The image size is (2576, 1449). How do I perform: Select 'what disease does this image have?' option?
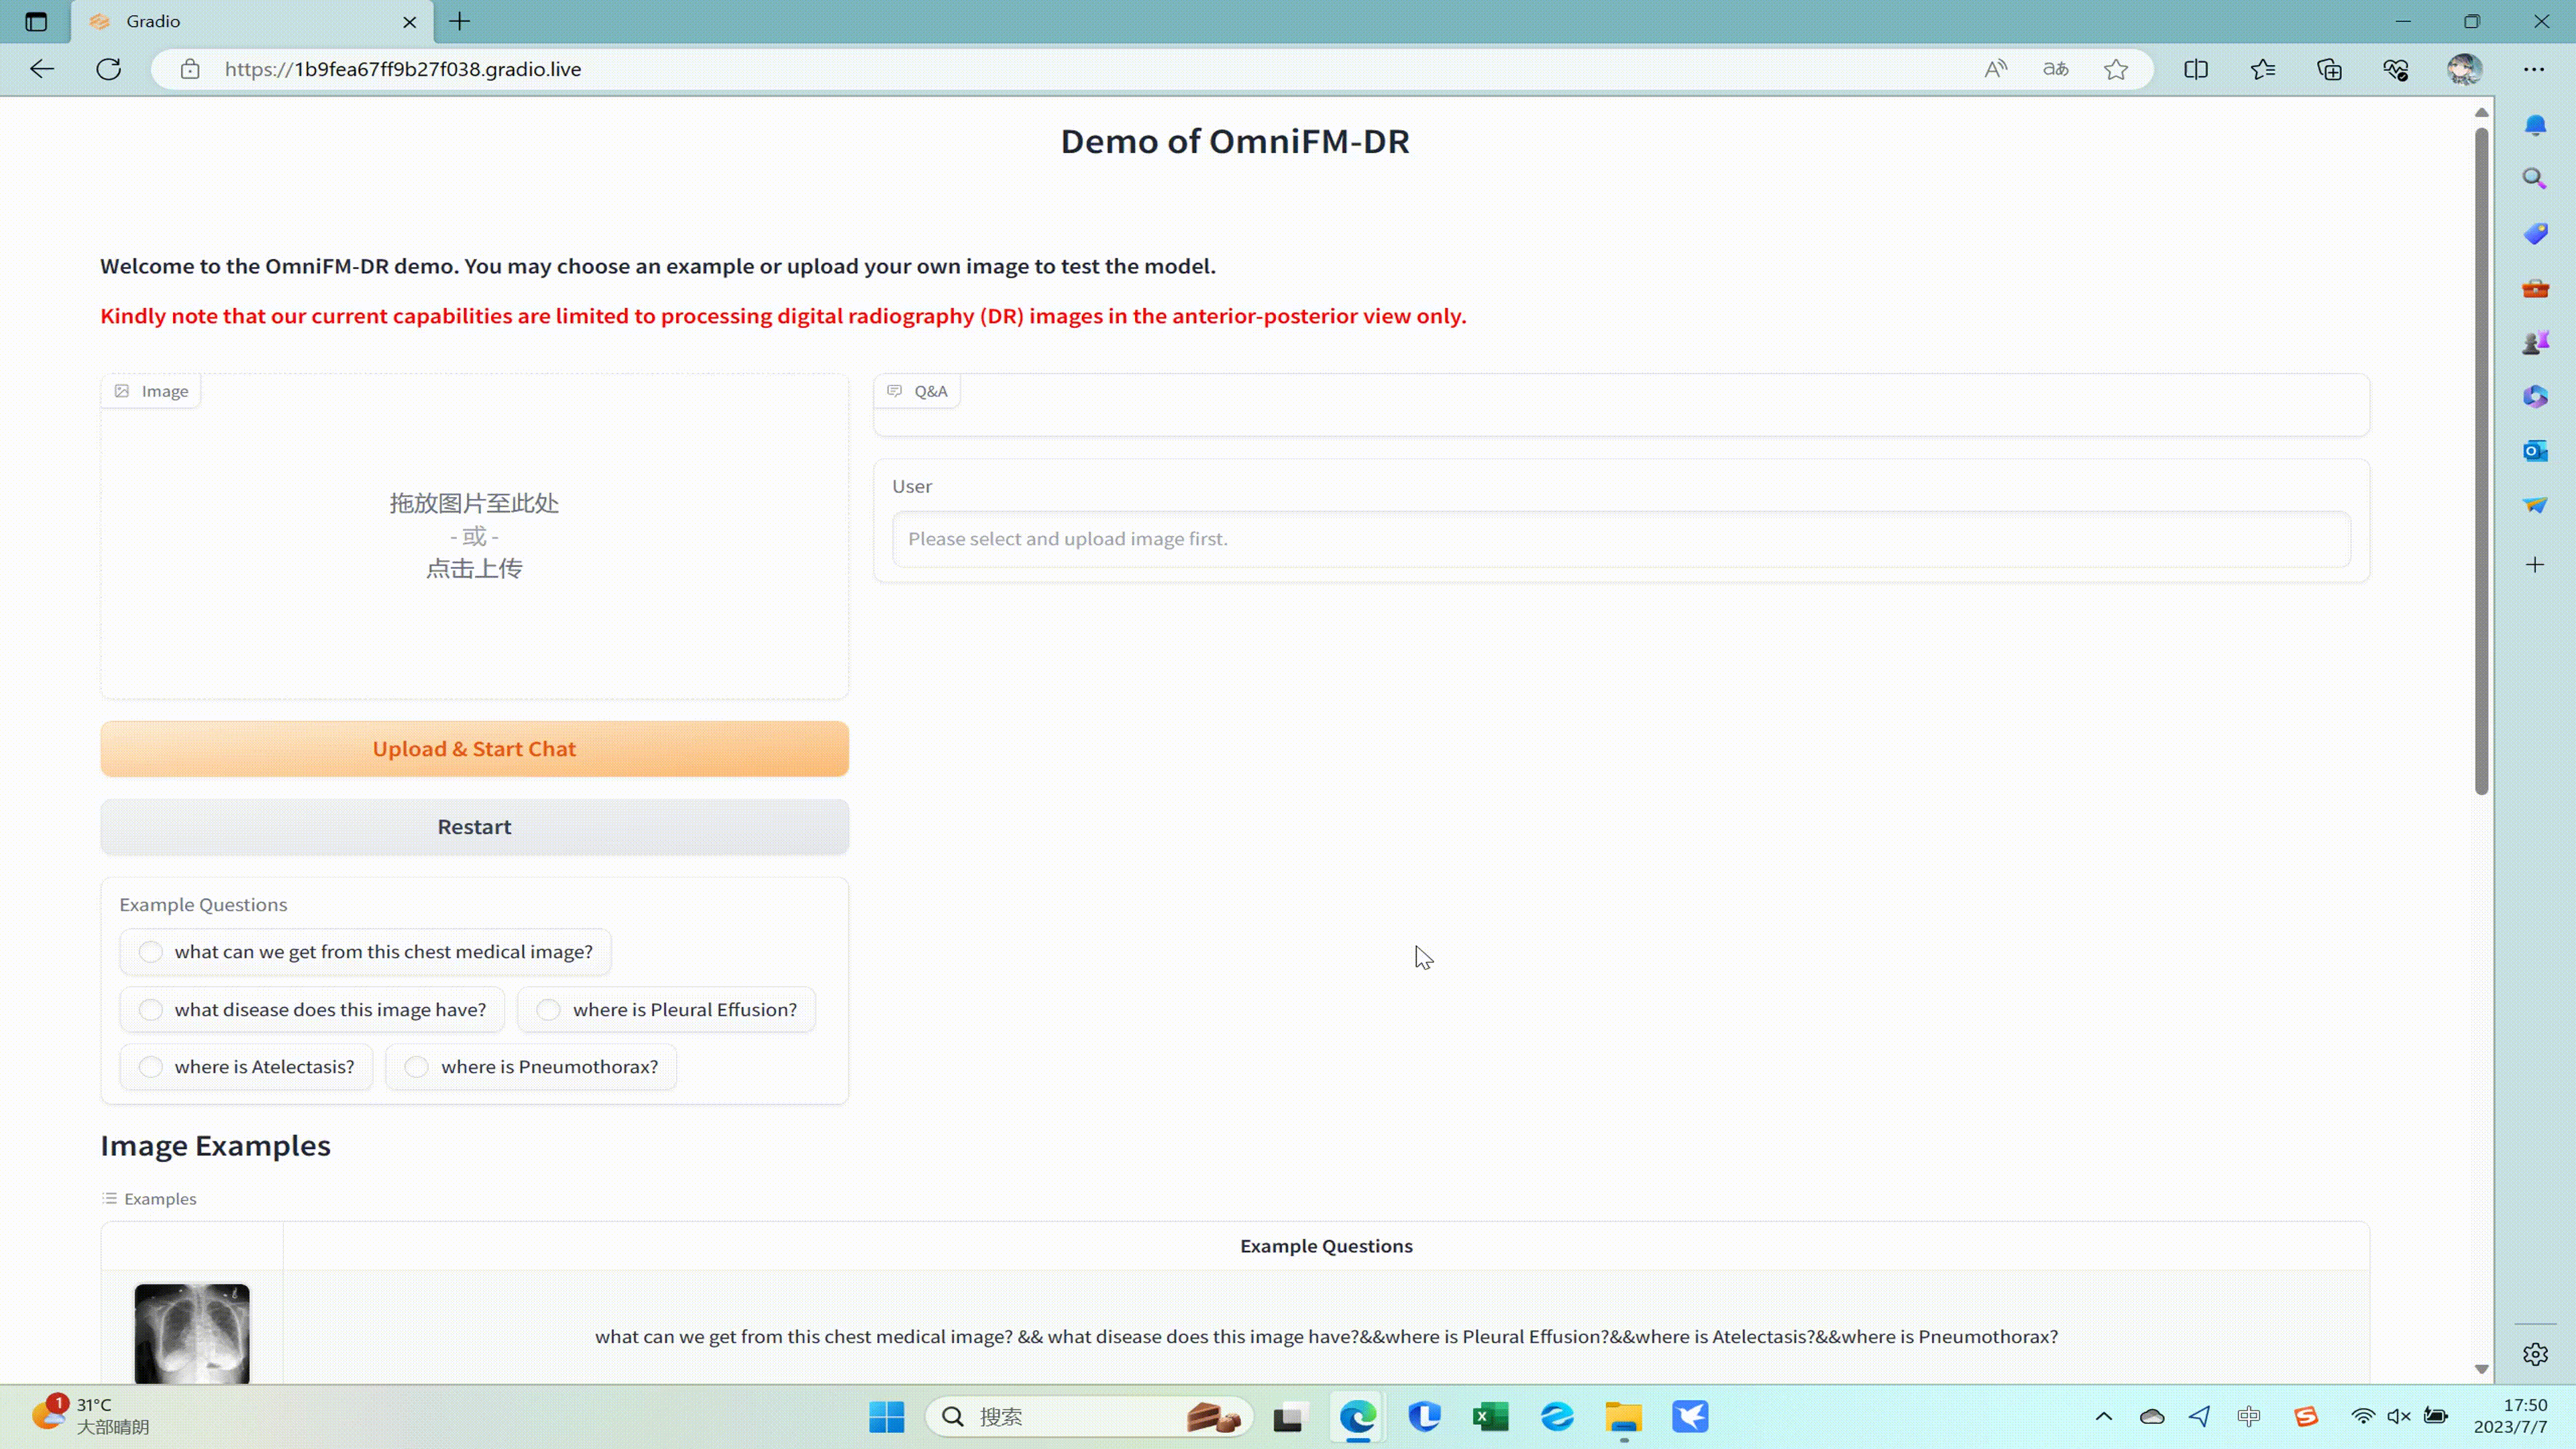151,1009
